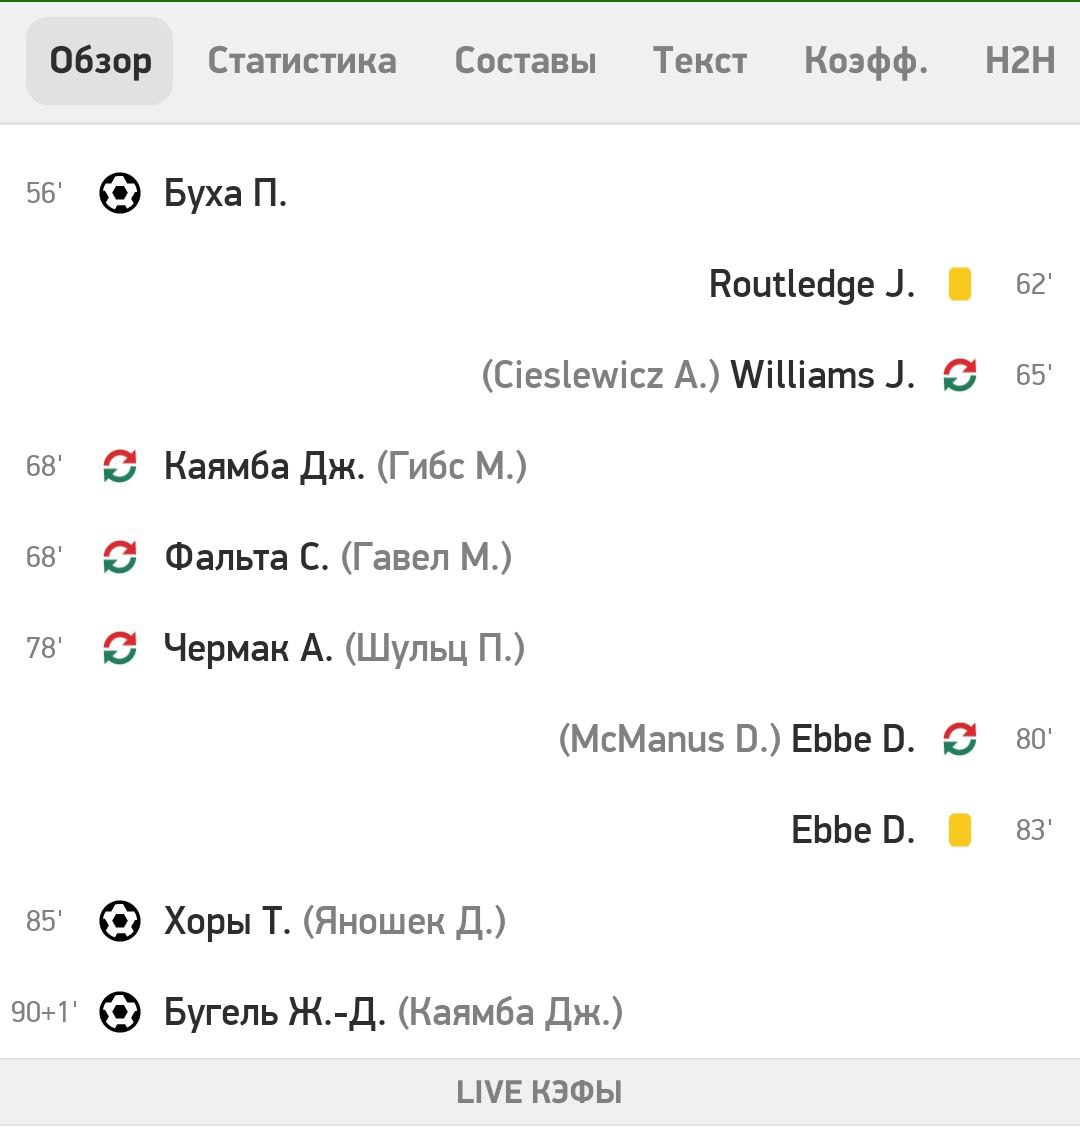Screen dimensions: 1080x1127
Task: Click the substitution icon beside Каямба Дж. at 68'
Action: [x=119, y=466]
